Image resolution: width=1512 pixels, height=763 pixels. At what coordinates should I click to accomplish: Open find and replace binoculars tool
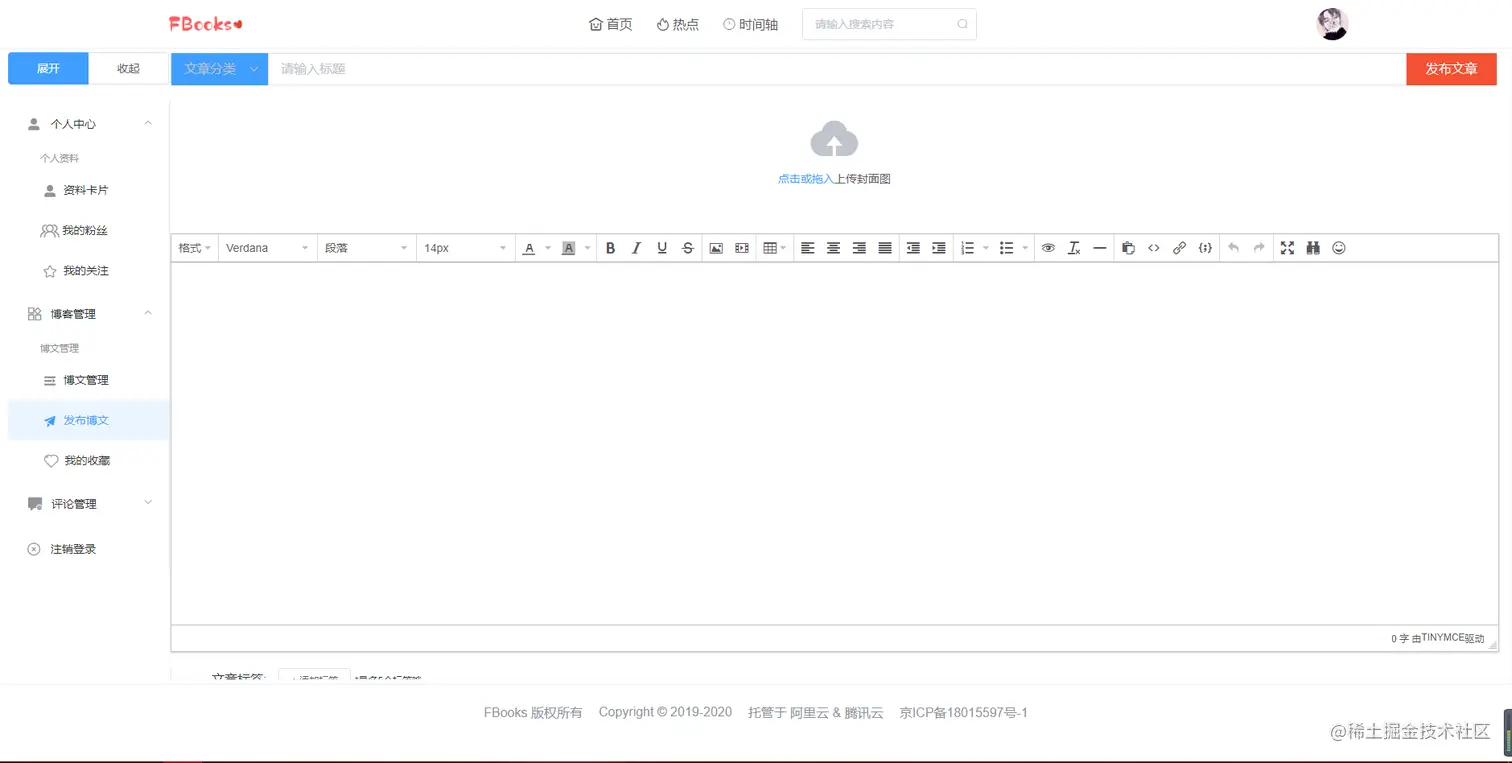(x=1314, y=248)
